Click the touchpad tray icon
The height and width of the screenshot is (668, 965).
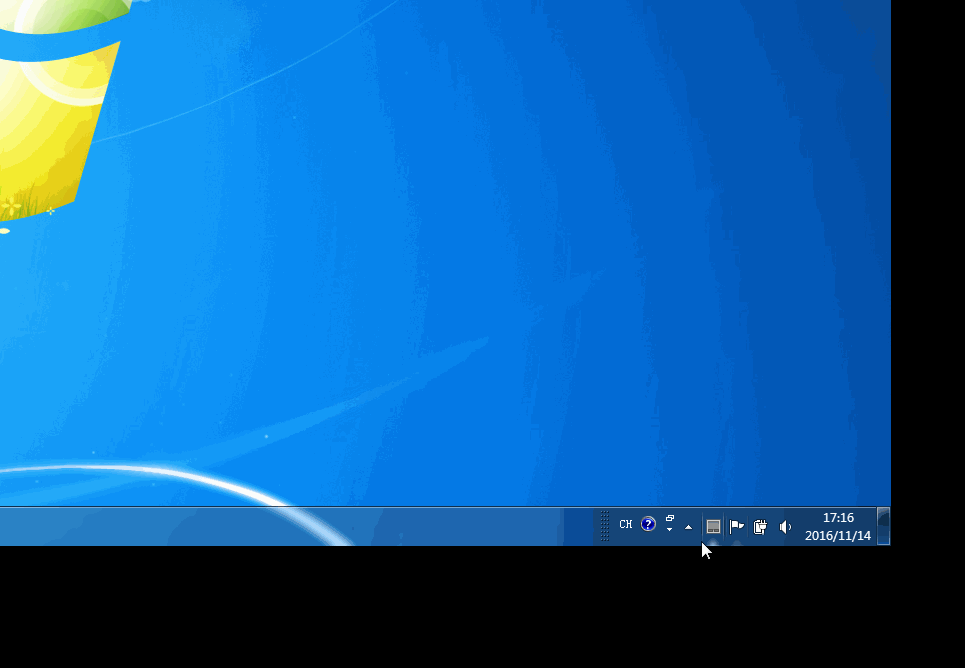pyautogui.click(x=713, y=526)
